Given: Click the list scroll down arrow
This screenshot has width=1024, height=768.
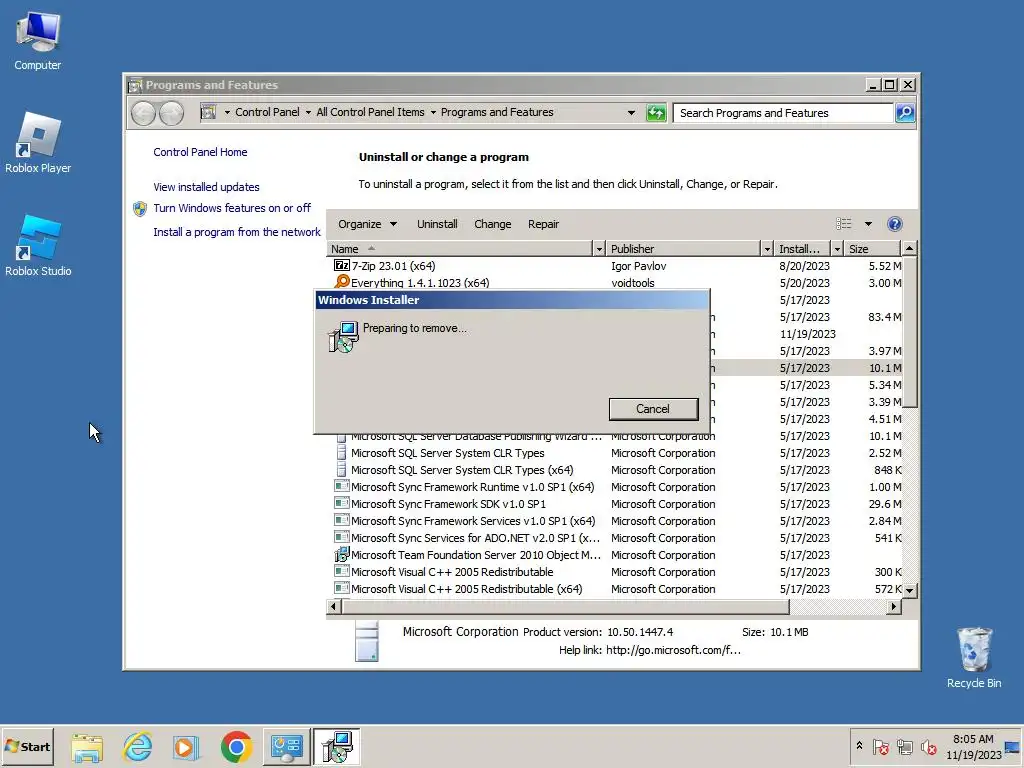Looking at the screenshot, I should point(909,590).
